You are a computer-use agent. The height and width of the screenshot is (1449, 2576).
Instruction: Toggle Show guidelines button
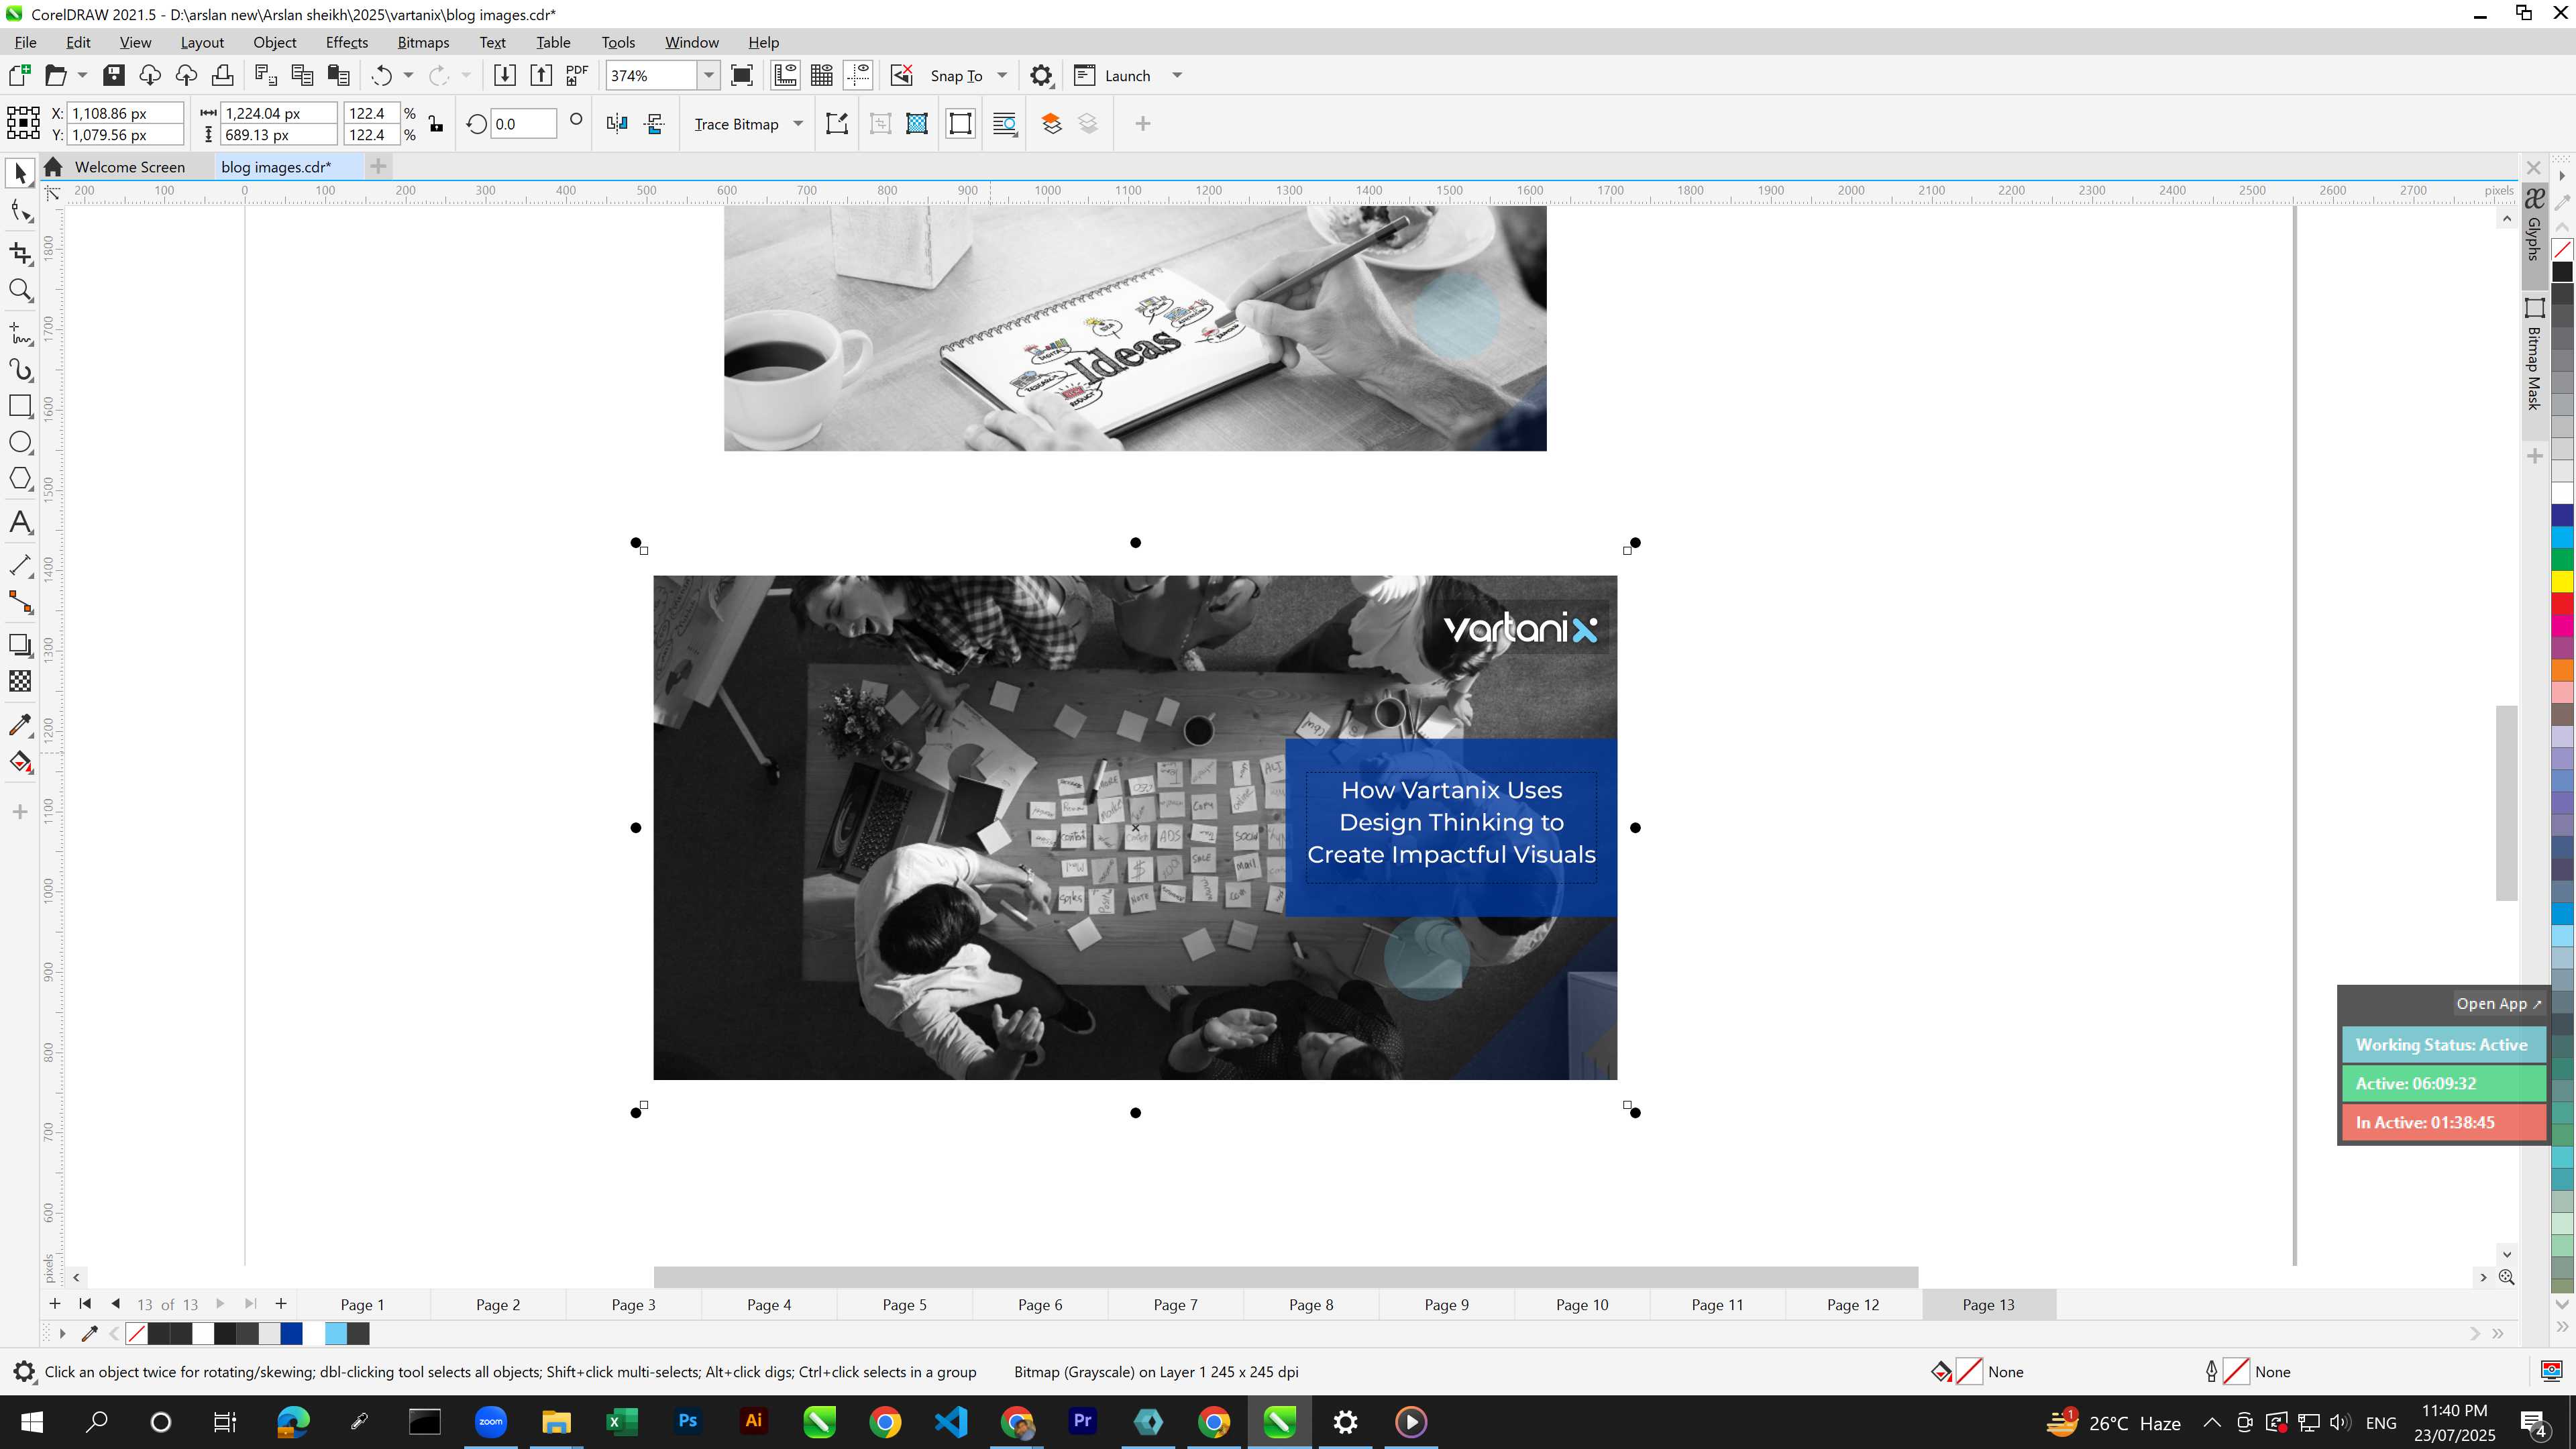858,75
